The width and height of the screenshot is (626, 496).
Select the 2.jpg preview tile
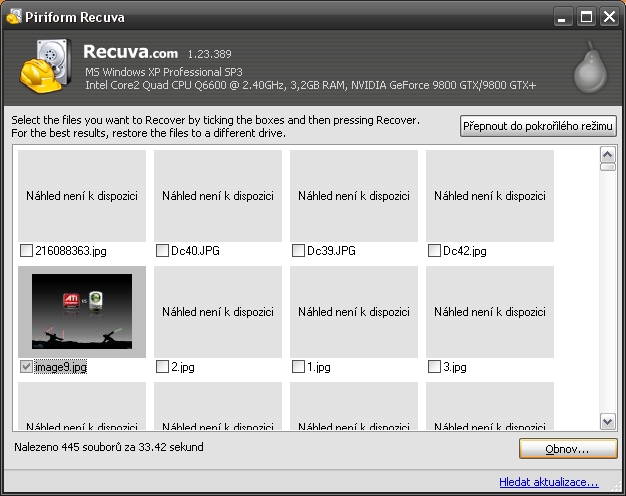coord(218,311)
